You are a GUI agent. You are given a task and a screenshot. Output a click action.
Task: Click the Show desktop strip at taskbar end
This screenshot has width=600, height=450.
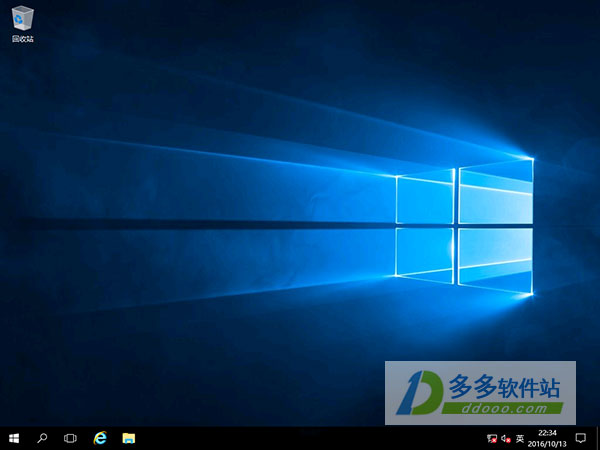598,438
